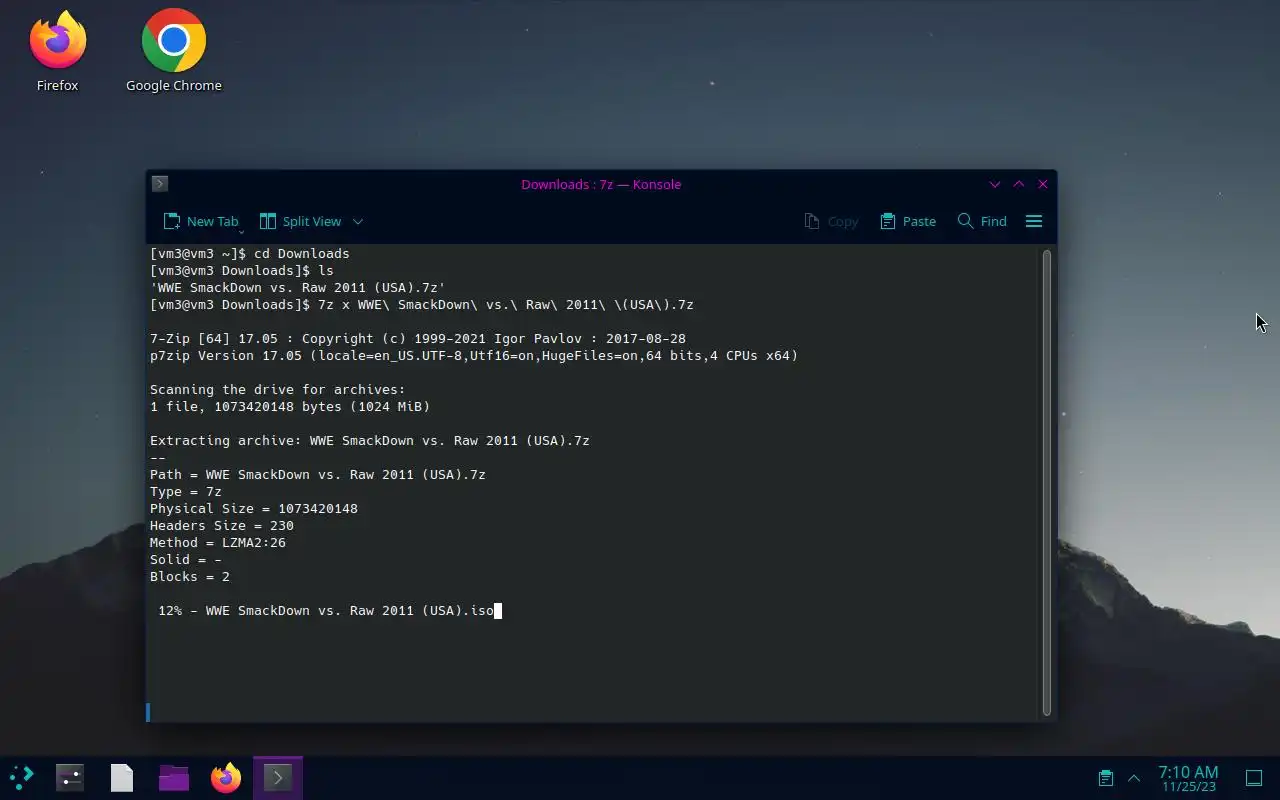Click the 'Scanning the drive for archives:' line
Screen dimensions: 1280x800
(x=278, y=390)
